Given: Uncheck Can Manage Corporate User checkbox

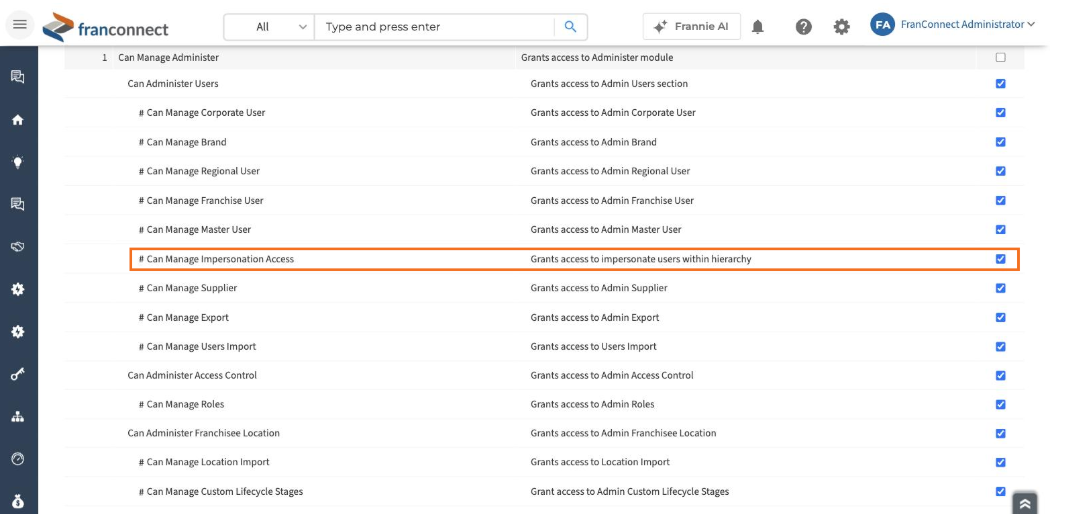Looking at the screenshot, I should [x=1001, y=112].
